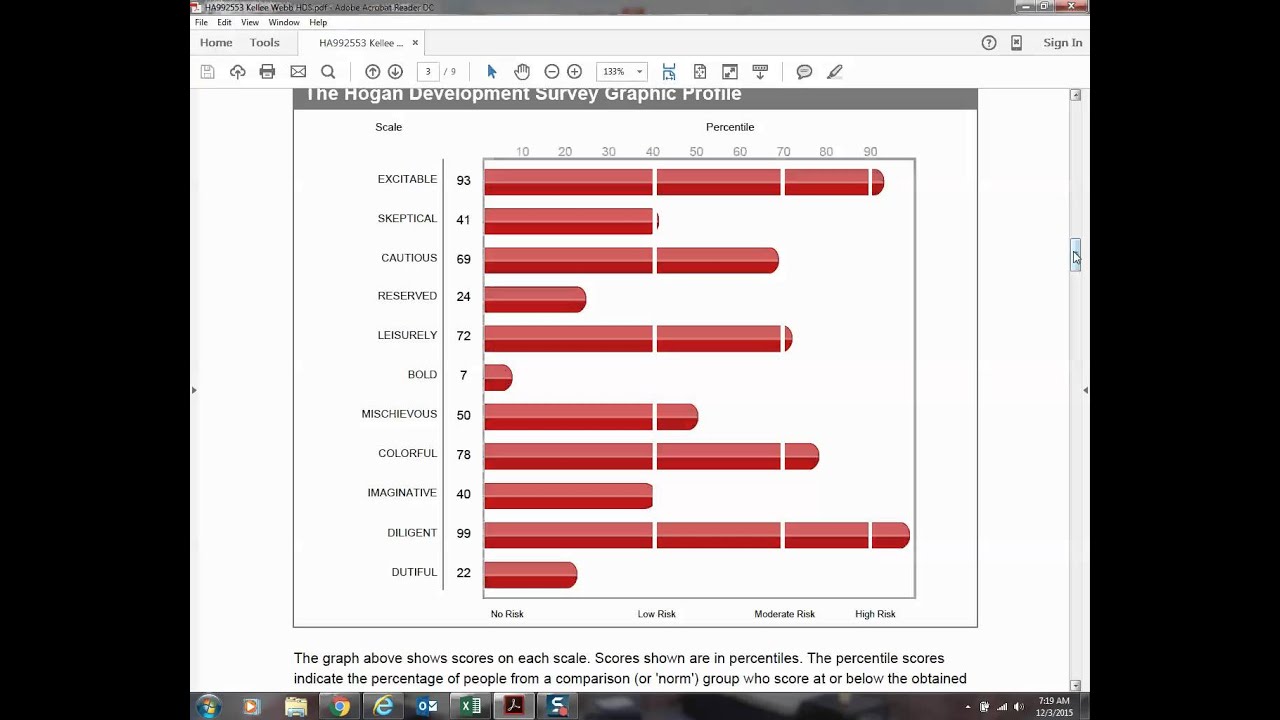Image resolution: width=1280 pixels, height=720 pixels.
Task: Click the MISCHIEVOUS scale label
Action: pyautogui.click(x=399, y=414)
